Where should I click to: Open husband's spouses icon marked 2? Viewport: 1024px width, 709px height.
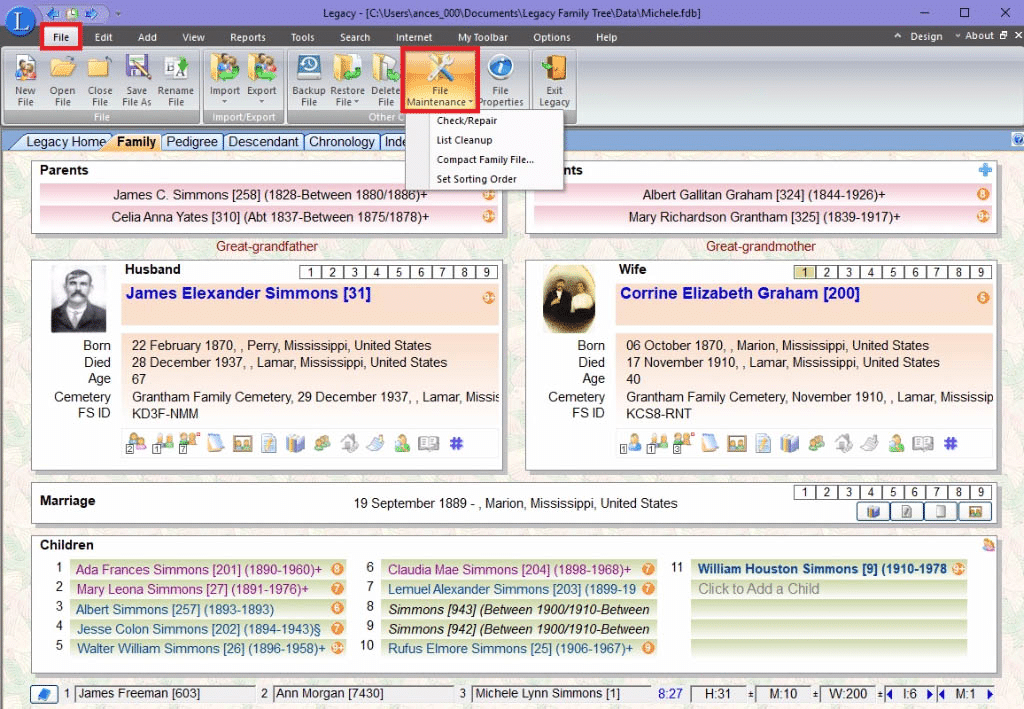(136, 443)
